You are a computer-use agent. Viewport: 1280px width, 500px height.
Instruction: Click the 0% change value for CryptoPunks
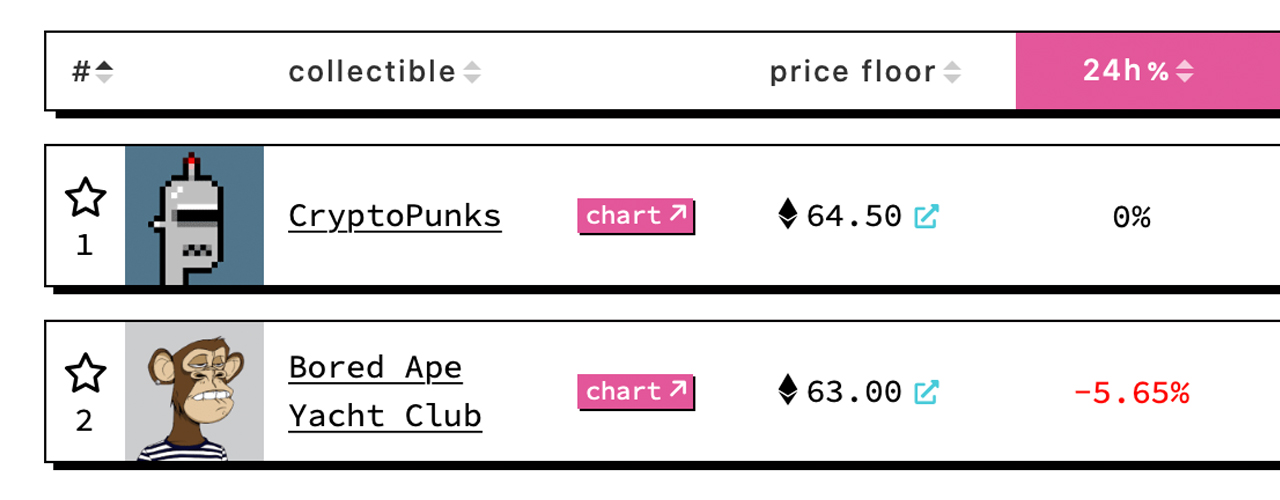click(x=1131, y=217)
